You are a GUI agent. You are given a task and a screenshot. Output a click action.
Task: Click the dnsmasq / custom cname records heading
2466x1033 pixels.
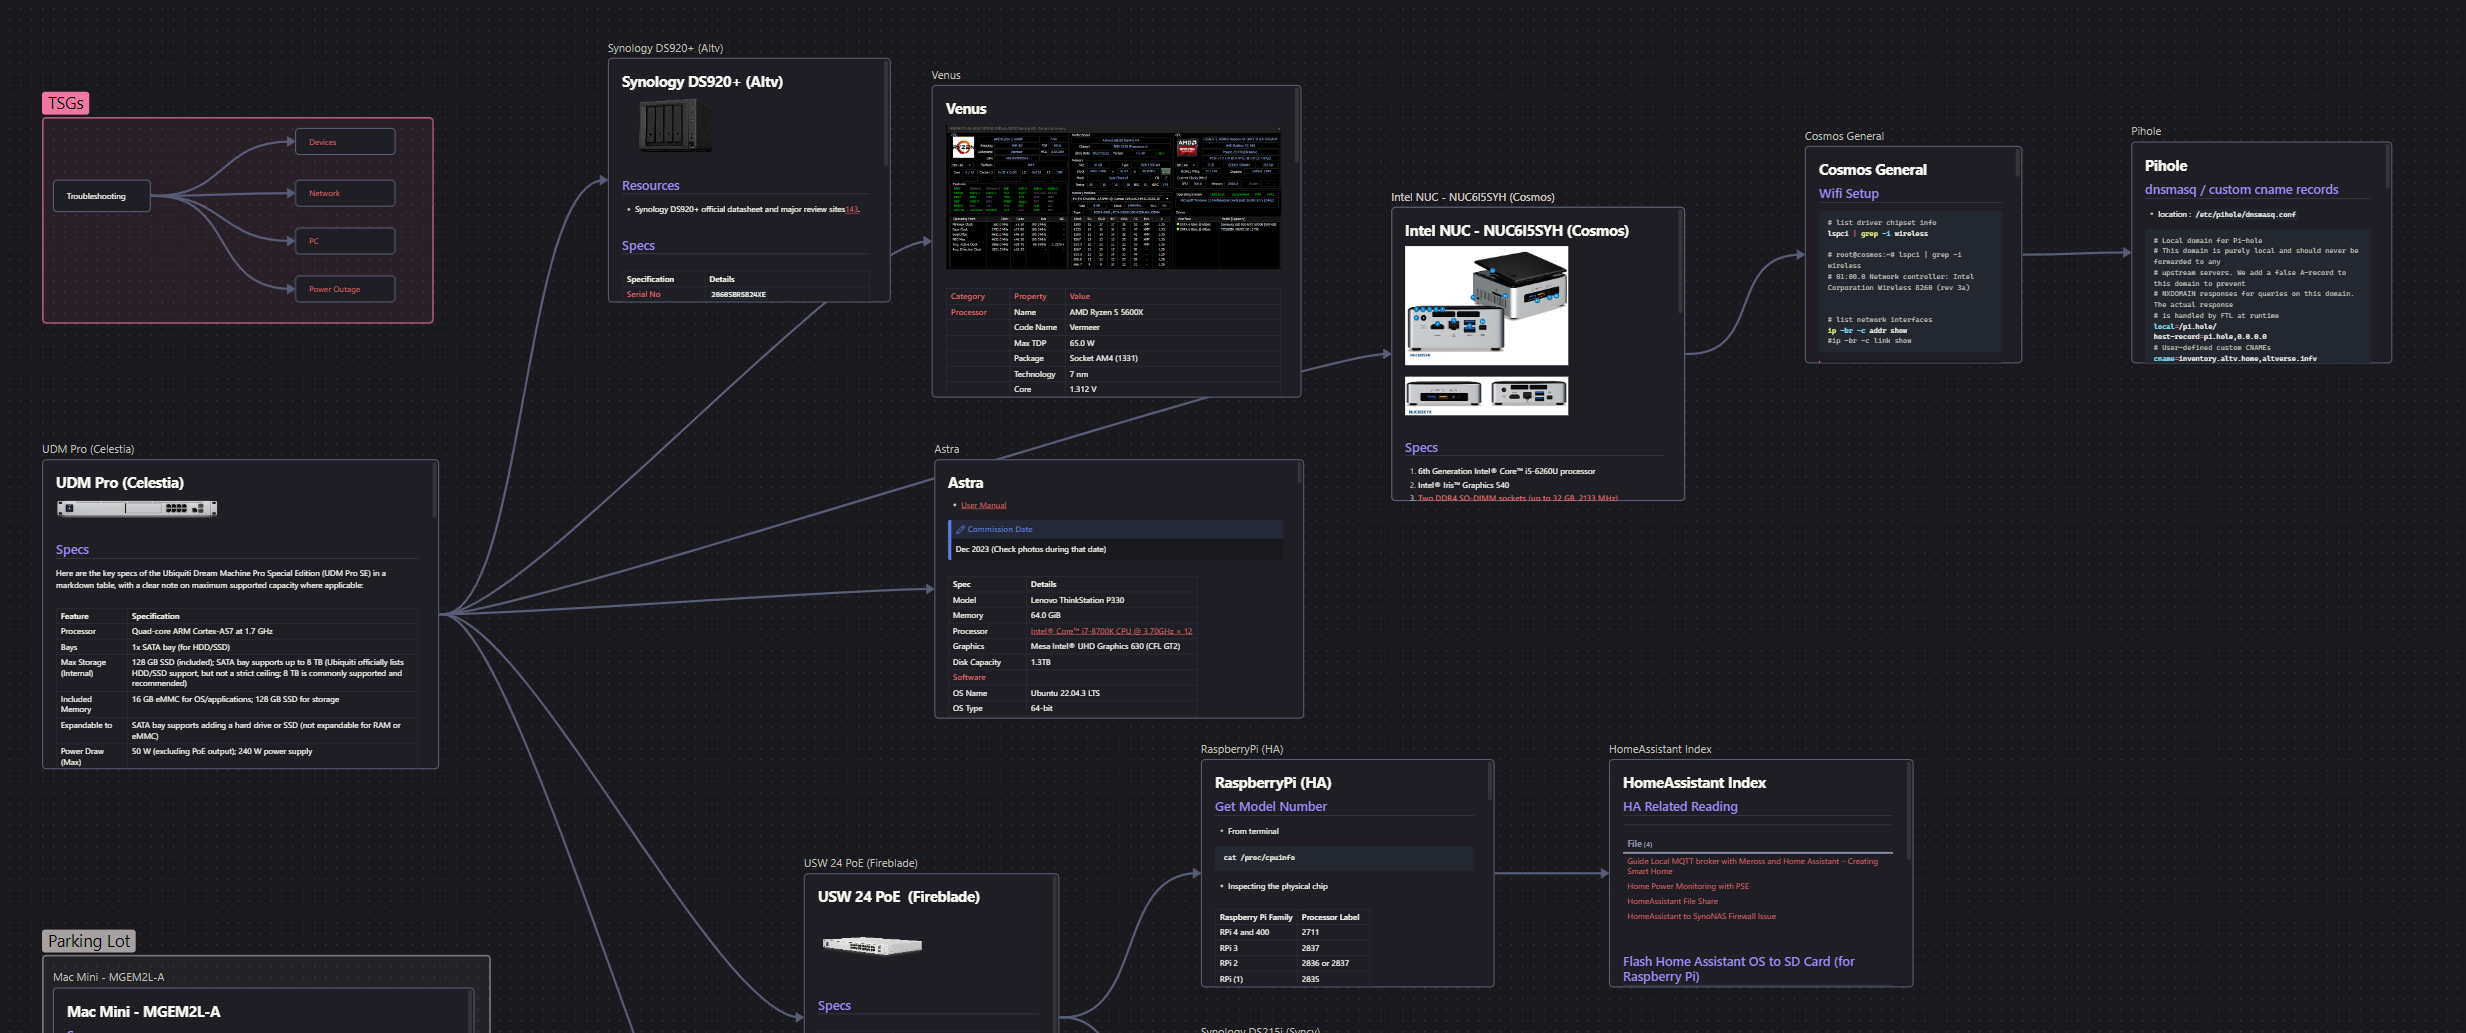[x=2241, y=190]
